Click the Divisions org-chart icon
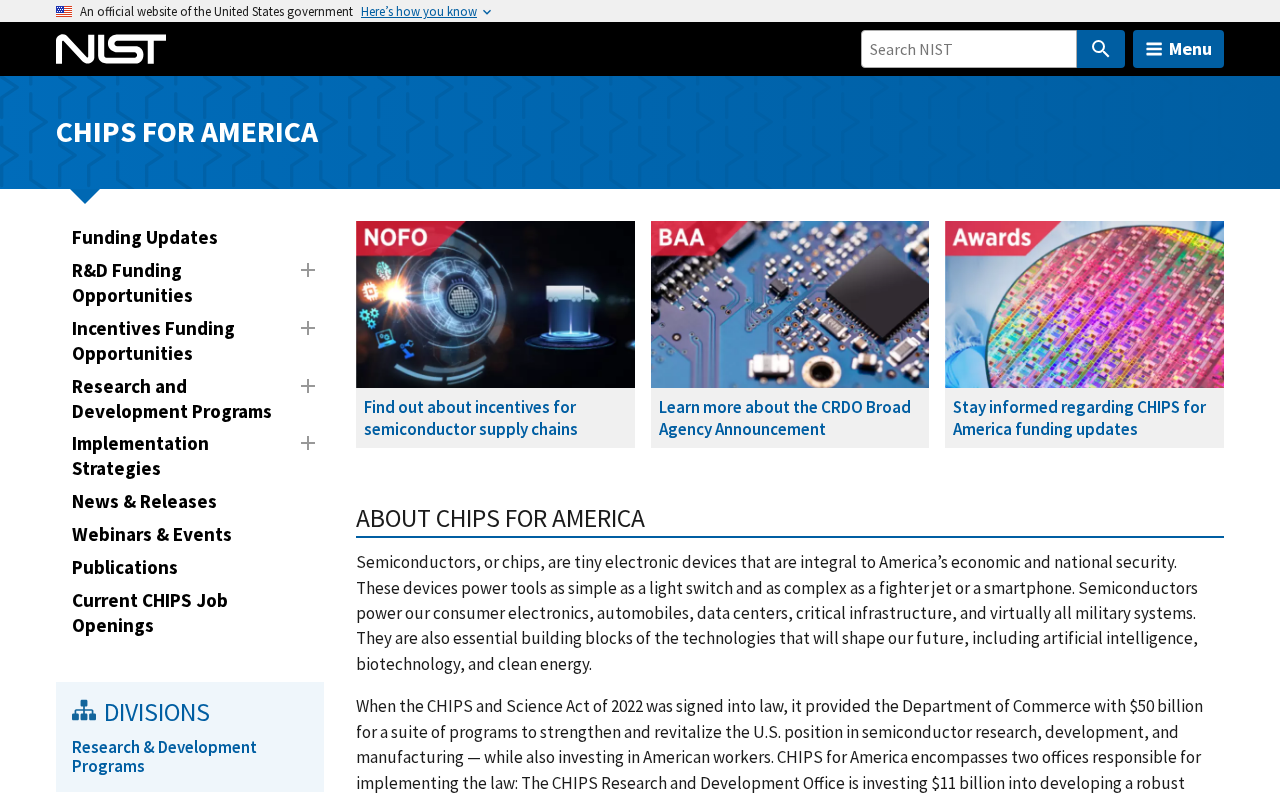This screenshot has height=800, width=1280. point(84,711)
